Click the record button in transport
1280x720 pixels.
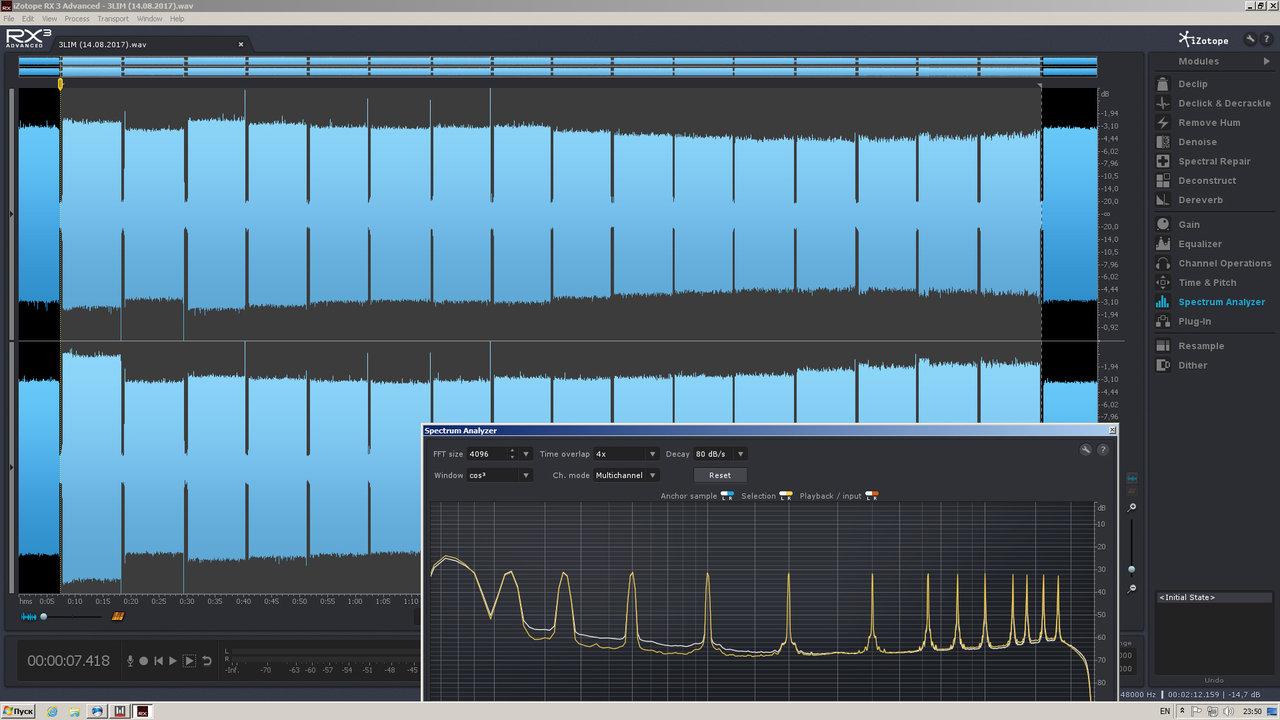(x=144, y=661)
